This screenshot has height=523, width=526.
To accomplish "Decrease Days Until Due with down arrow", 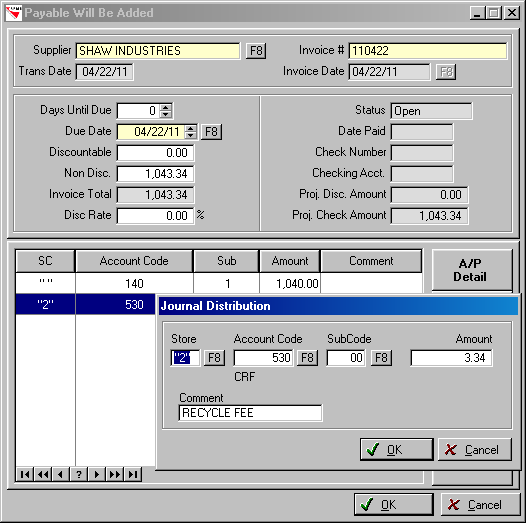I will [x=166, y=114].
